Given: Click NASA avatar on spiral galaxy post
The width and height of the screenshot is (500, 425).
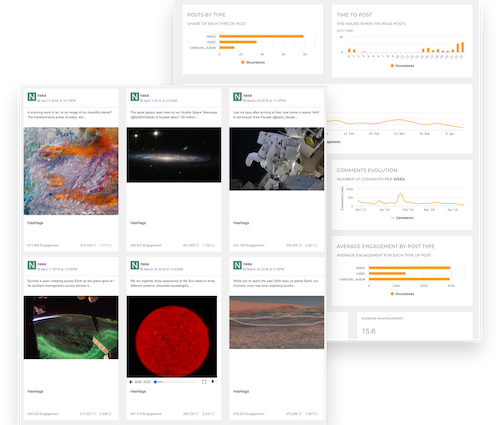Looking at the screenshot, I should [x=135, y=97].
